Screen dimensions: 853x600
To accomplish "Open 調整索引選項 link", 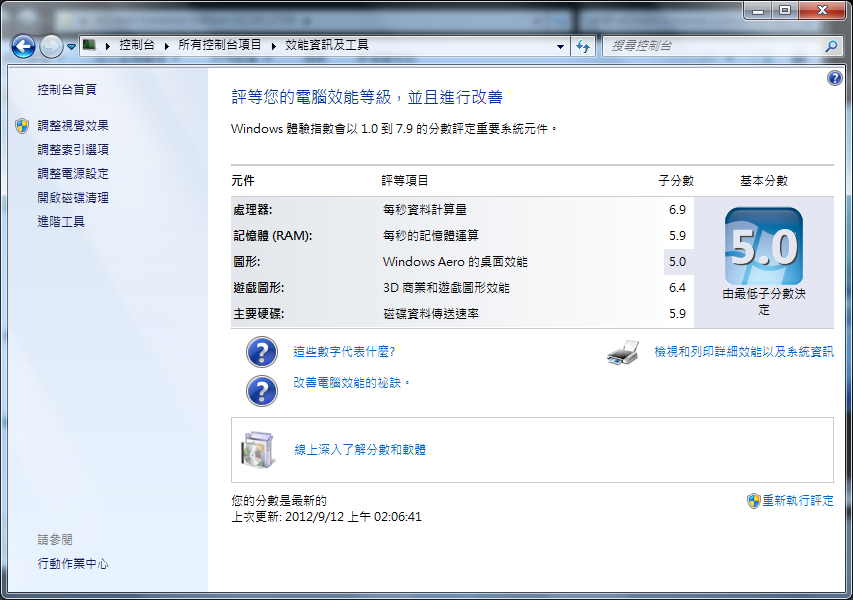I will pyautogui.click(x=73, y=150).
